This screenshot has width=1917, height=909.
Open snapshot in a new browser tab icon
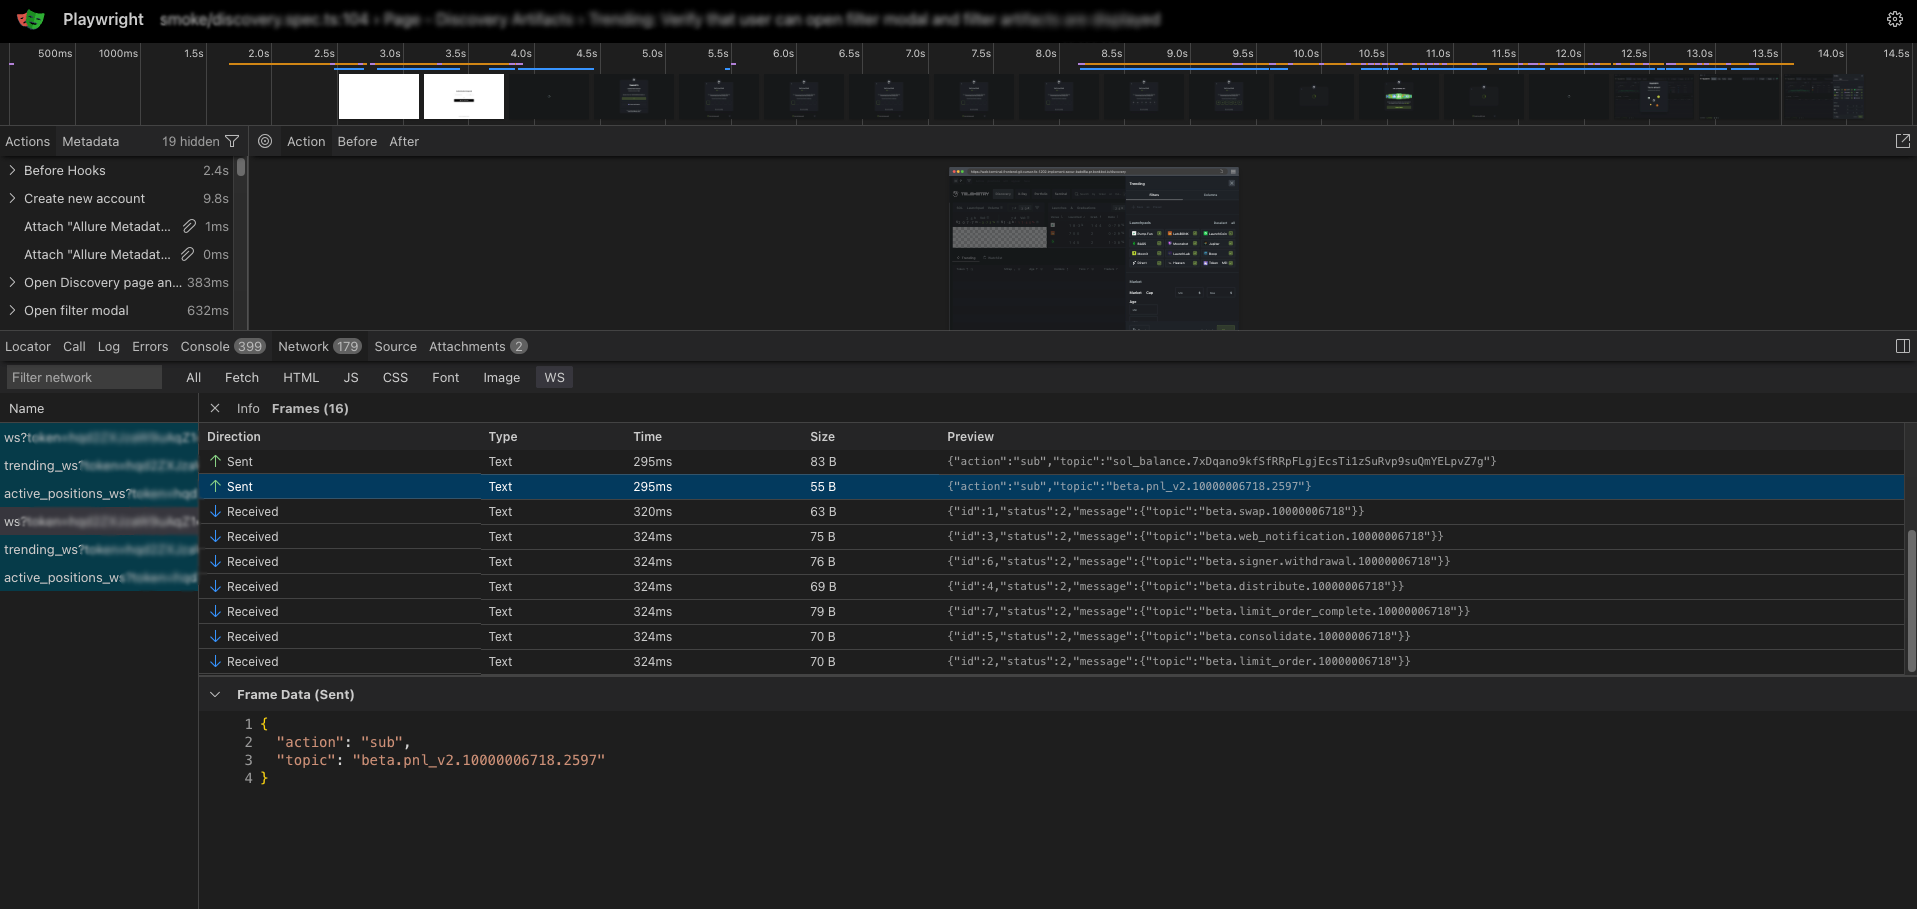click(x=1902, y=141)
